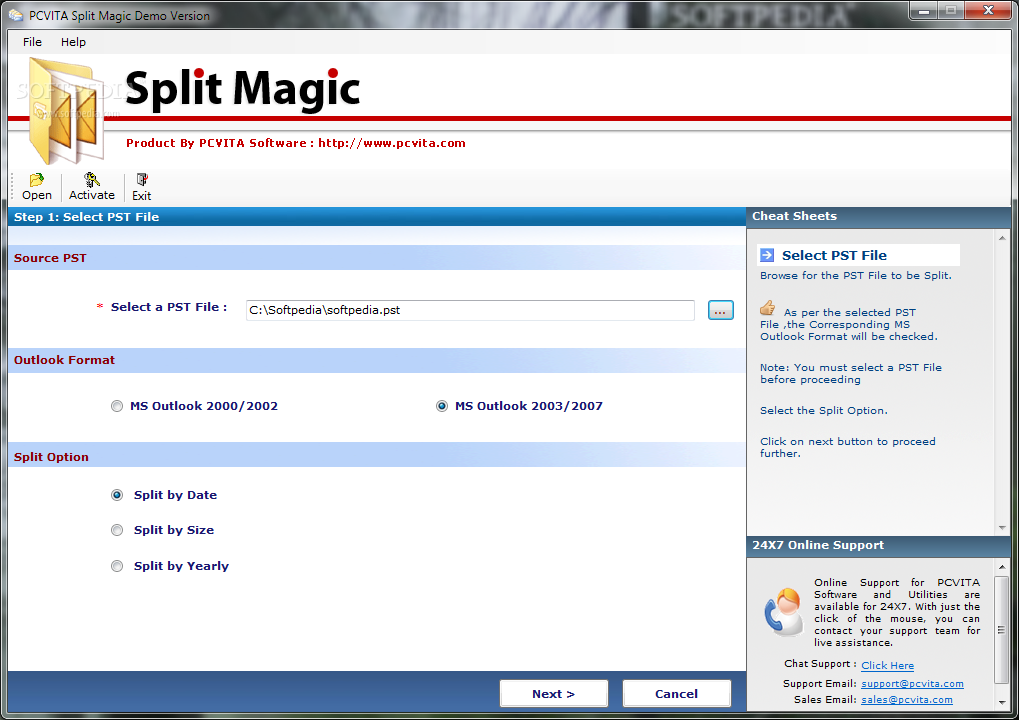This screenshot has height=720, width=1019.
Task: Click the application icon in the title bar
Action: pyautogui.click(x=16, y=15)
